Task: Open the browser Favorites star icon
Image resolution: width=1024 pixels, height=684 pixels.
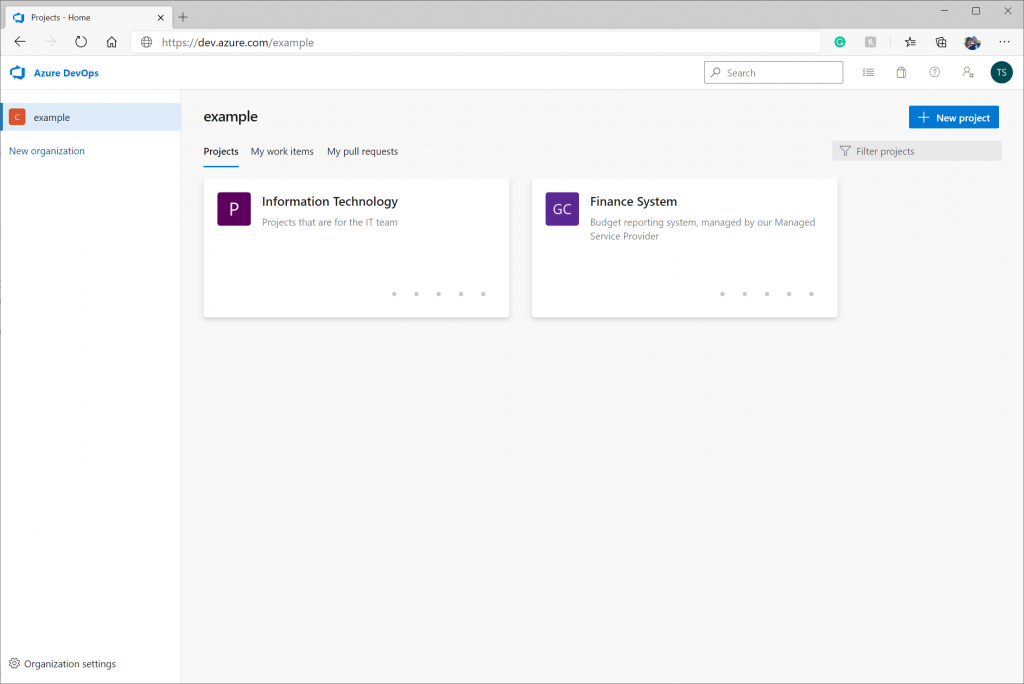Action: (x=910, y=42)
